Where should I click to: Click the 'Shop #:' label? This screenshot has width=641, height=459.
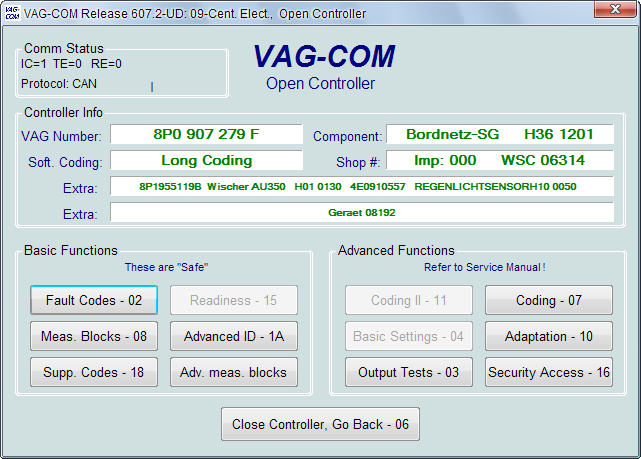[x=358, y=162]
